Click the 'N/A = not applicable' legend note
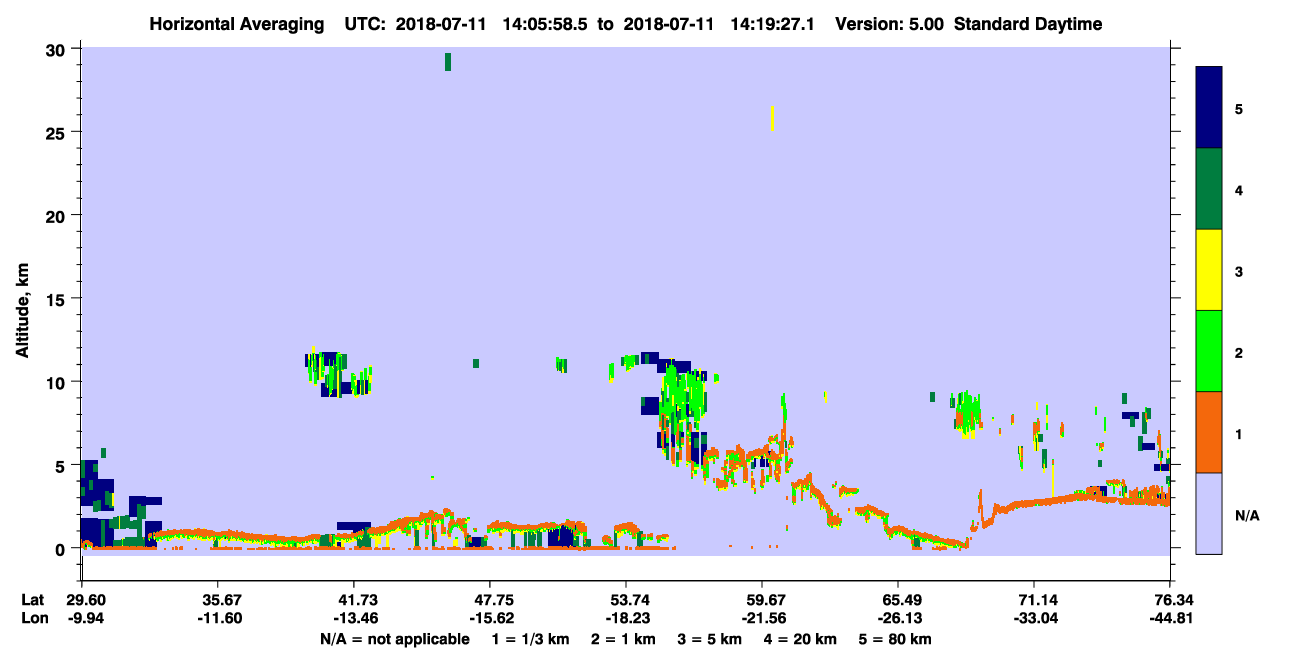 click(x=395, y=639)
